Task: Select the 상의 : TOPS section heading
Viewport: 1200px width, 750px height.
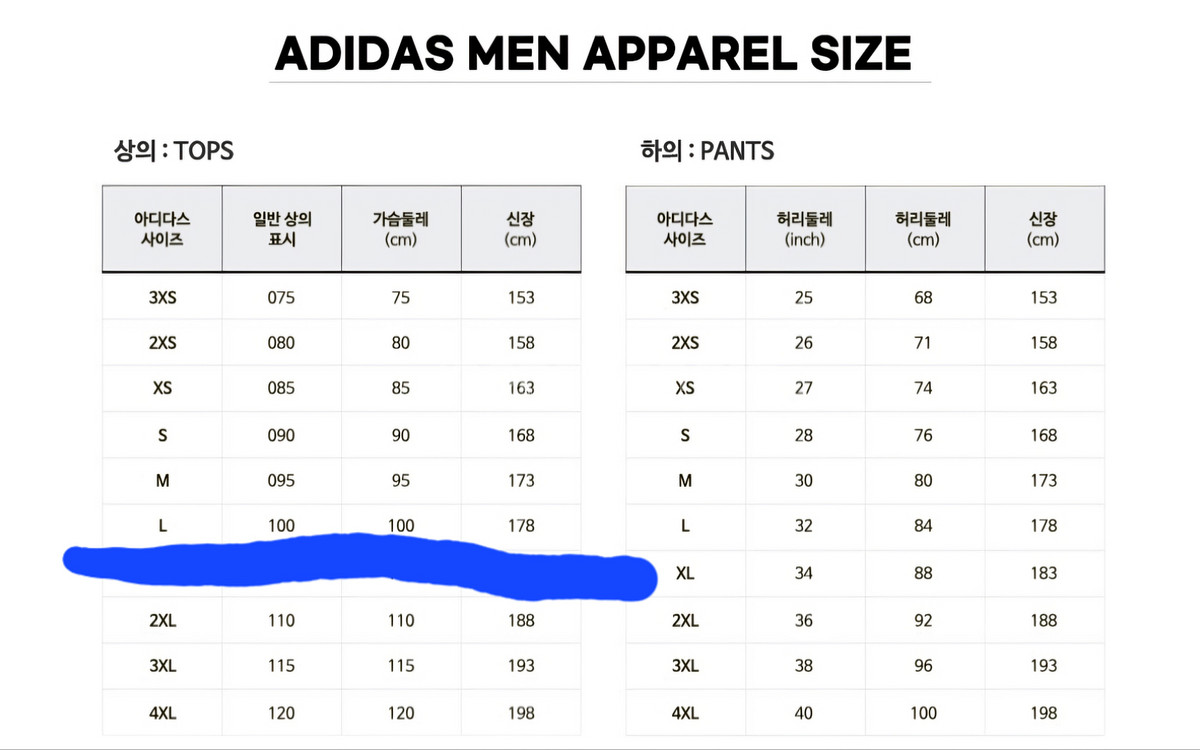Action: pos(173,151)
